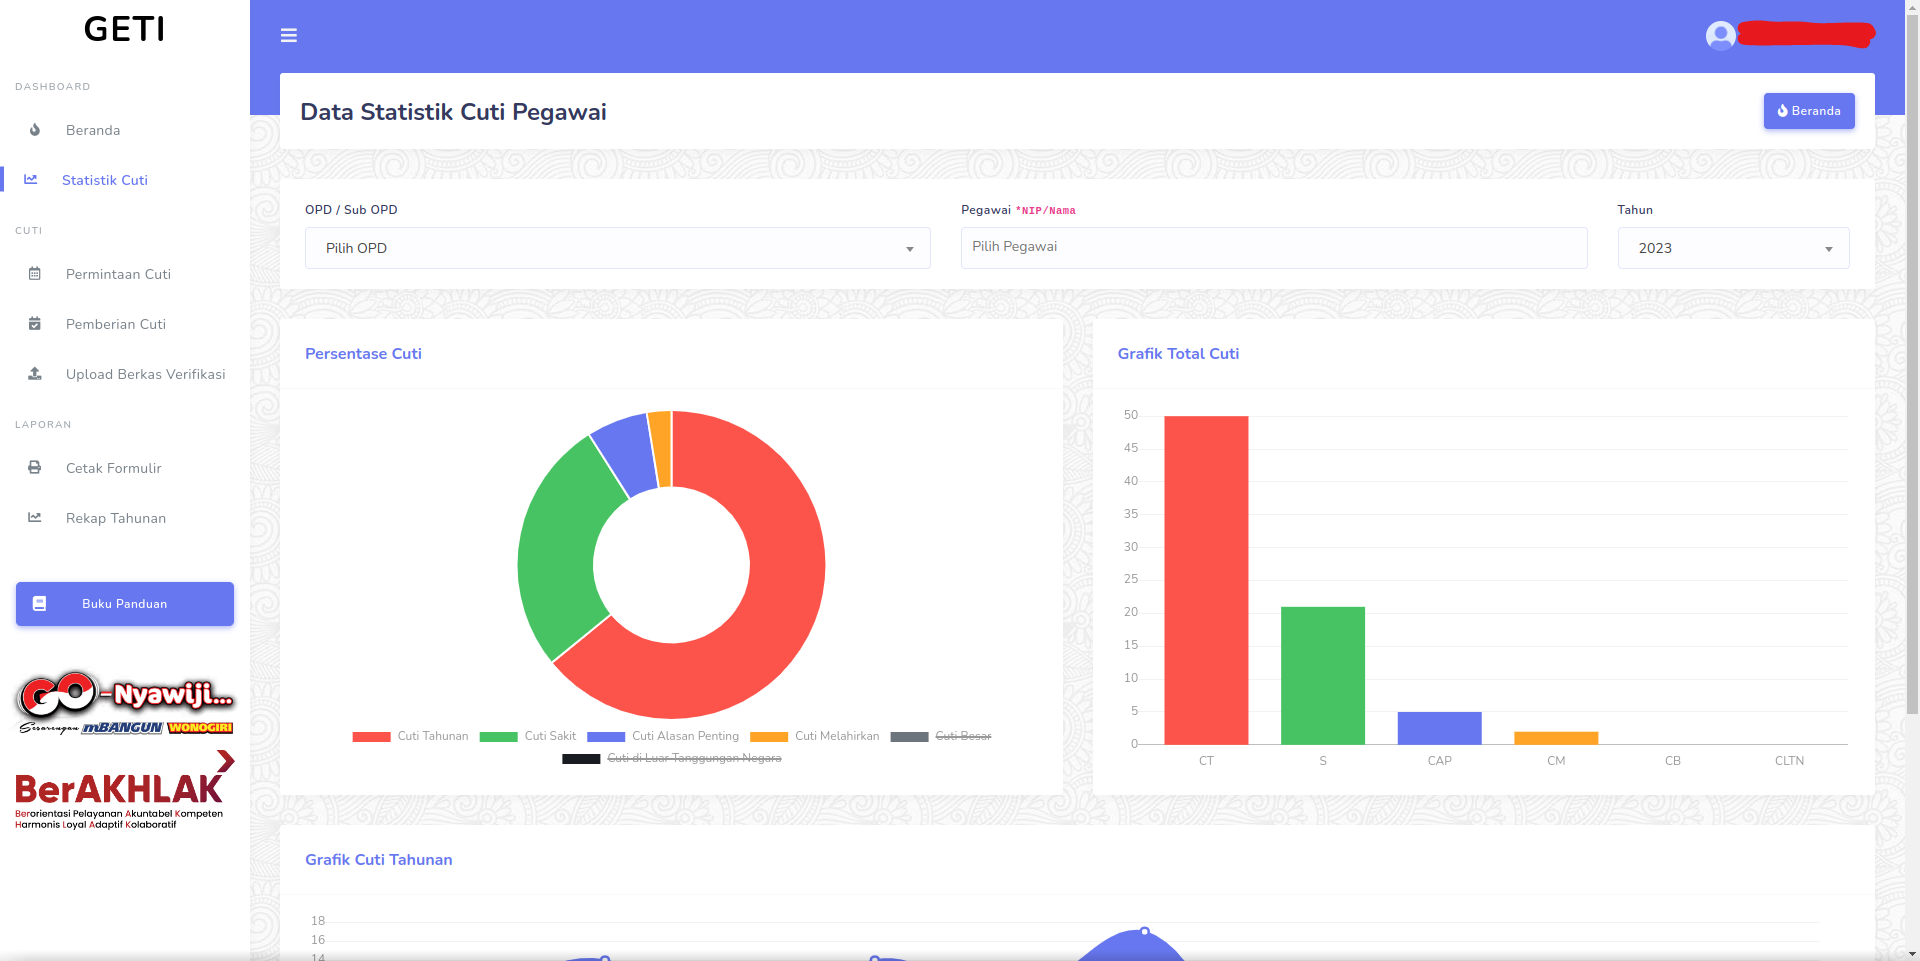Expand the Pilih OPD dropdown
Image resolution: width=1920 pixels, height=961 pixels.
click(618, 248)
